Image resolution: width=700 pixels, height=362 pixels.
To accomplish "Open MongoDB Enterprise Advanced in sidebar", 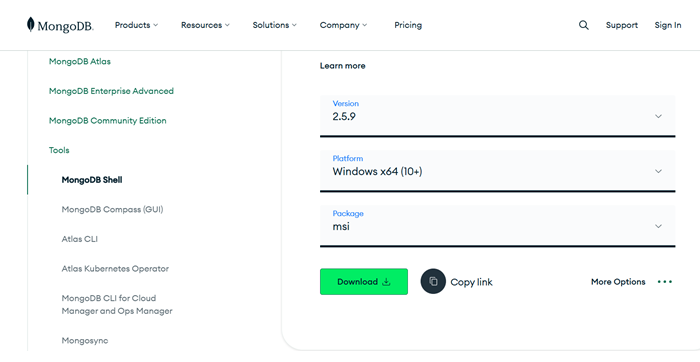I will tap(111, 91).
